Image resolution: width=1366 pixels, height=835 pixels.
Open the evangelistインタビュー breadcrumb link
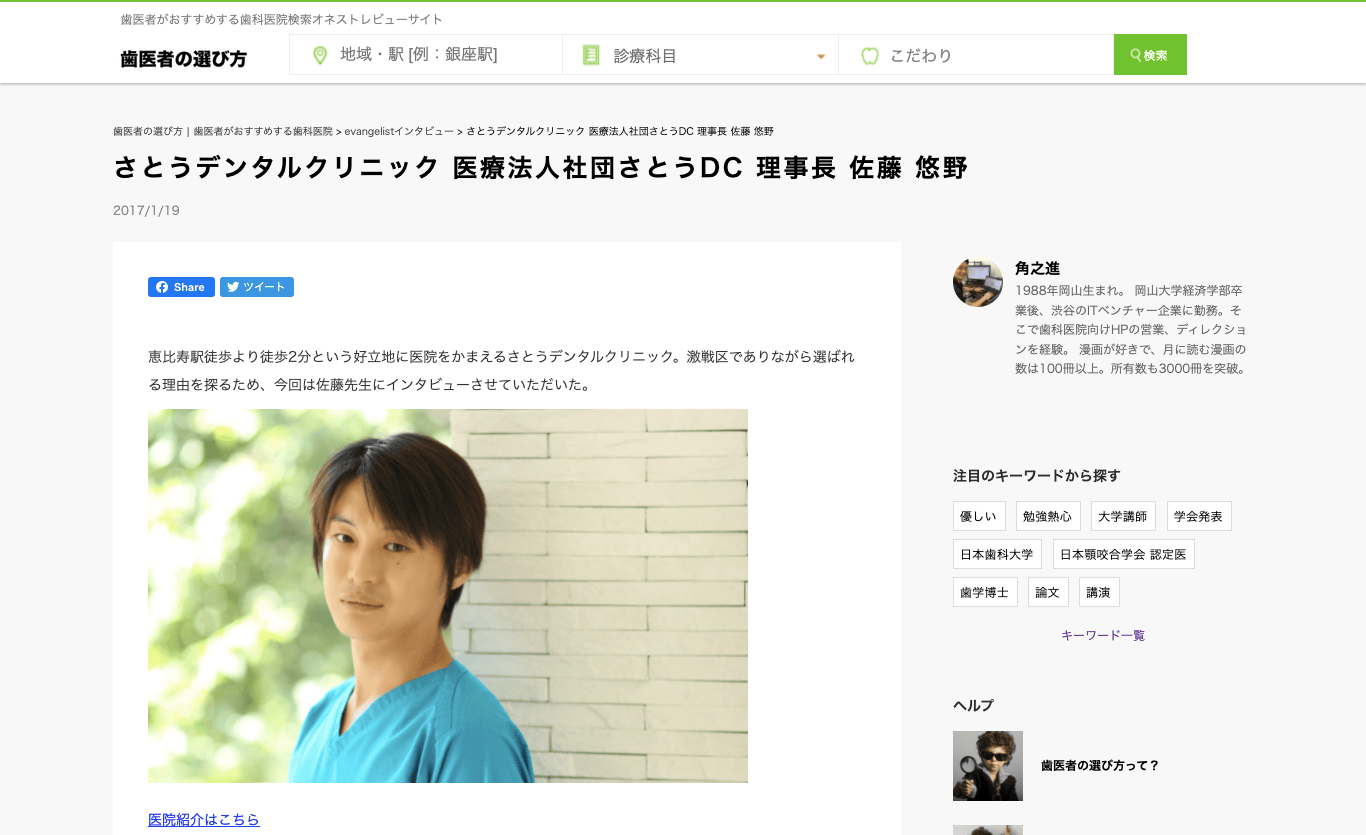click(x=399, y=131)
